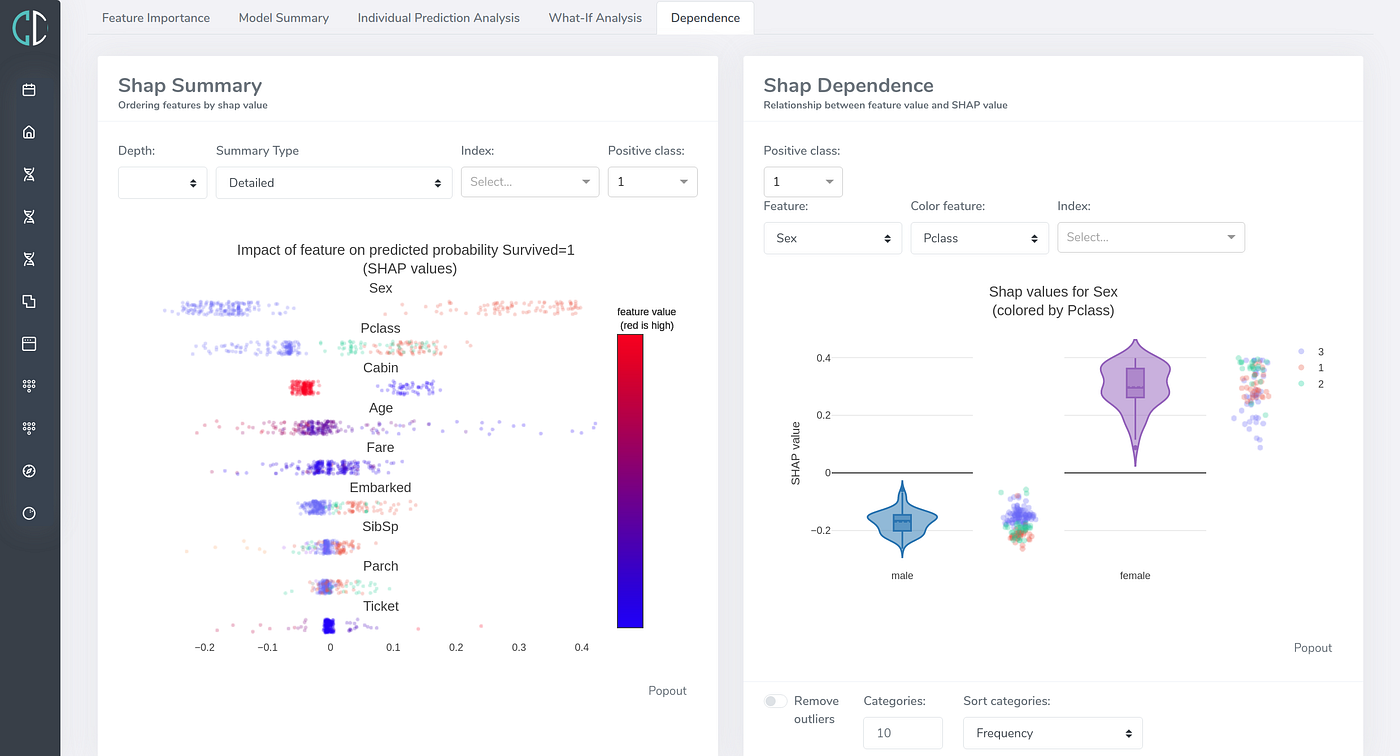Click the Parch row label in summary plot
The height and width of the screenshot is (756, 1400).
click(381, 566)
